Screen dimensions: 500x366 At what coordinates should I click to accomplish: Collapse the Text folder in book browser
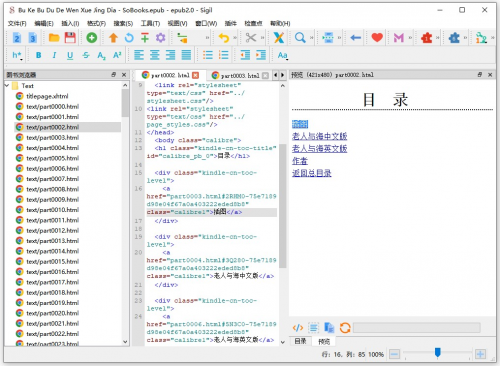click(x=7, y=86)
